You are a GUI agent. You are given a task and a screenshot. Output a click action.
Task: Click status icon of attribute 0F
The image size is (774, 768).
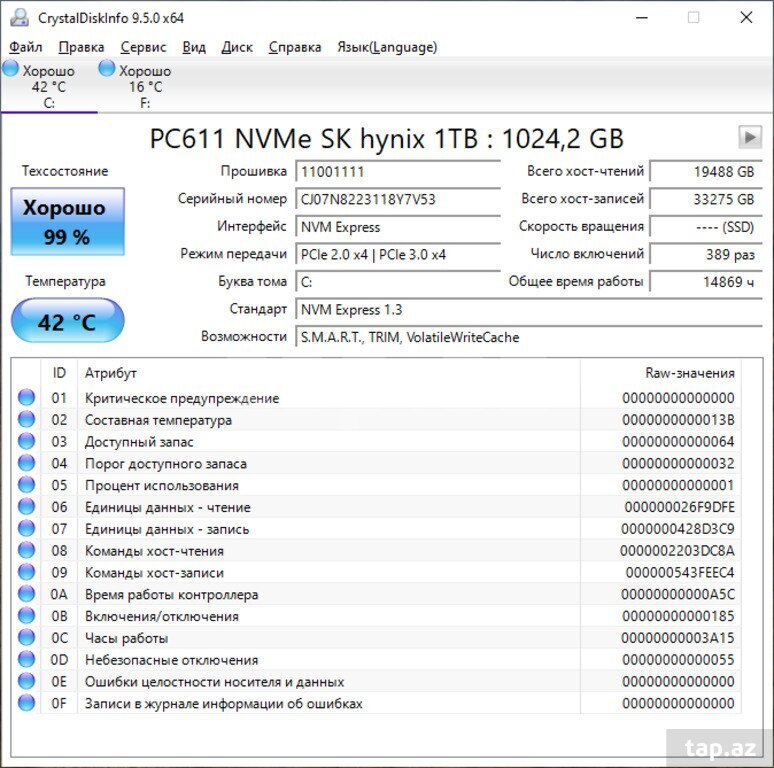coord(27,703)
